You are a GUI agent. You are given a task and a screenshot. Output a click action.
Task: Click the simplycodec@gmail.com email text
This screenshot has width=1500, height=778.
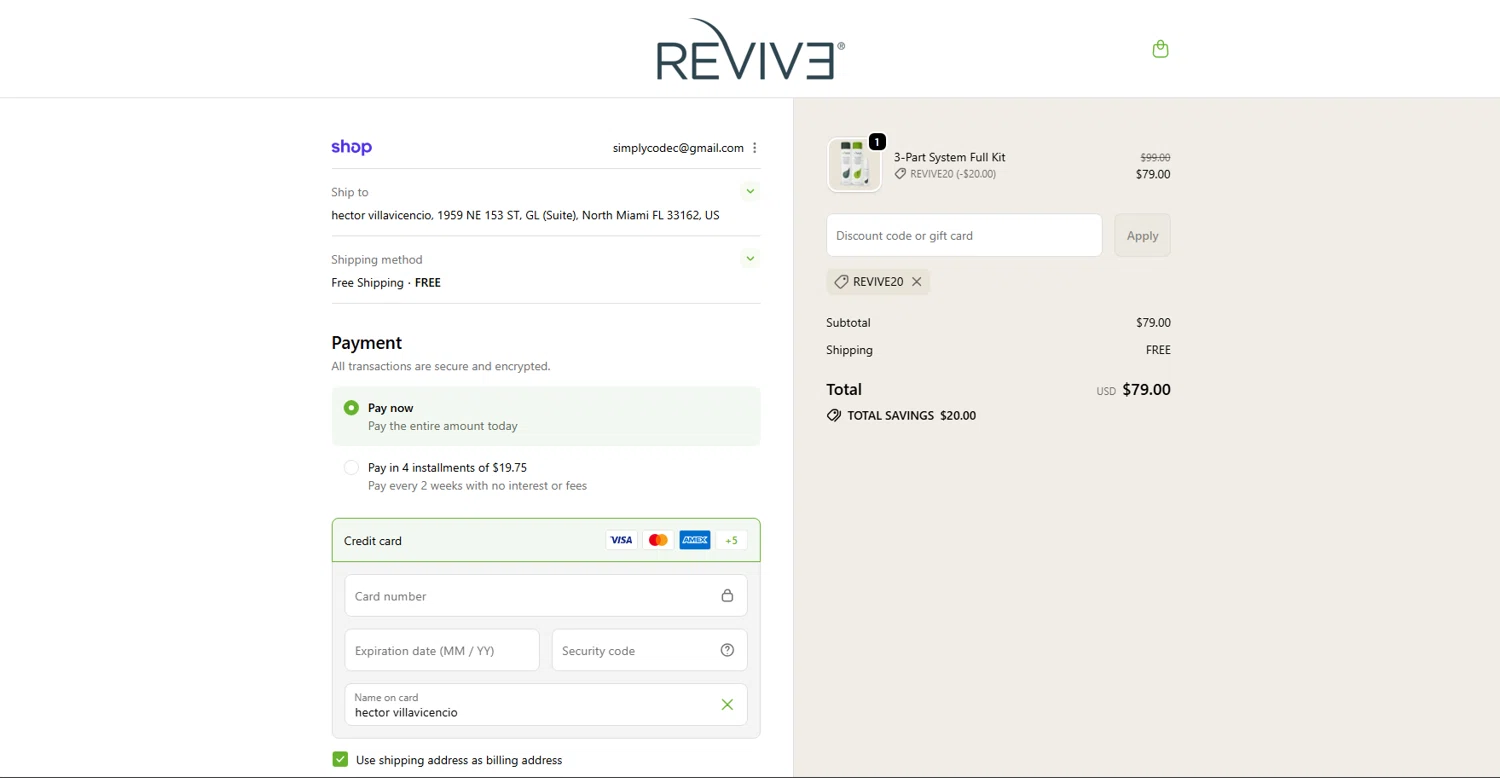point(678,148)
